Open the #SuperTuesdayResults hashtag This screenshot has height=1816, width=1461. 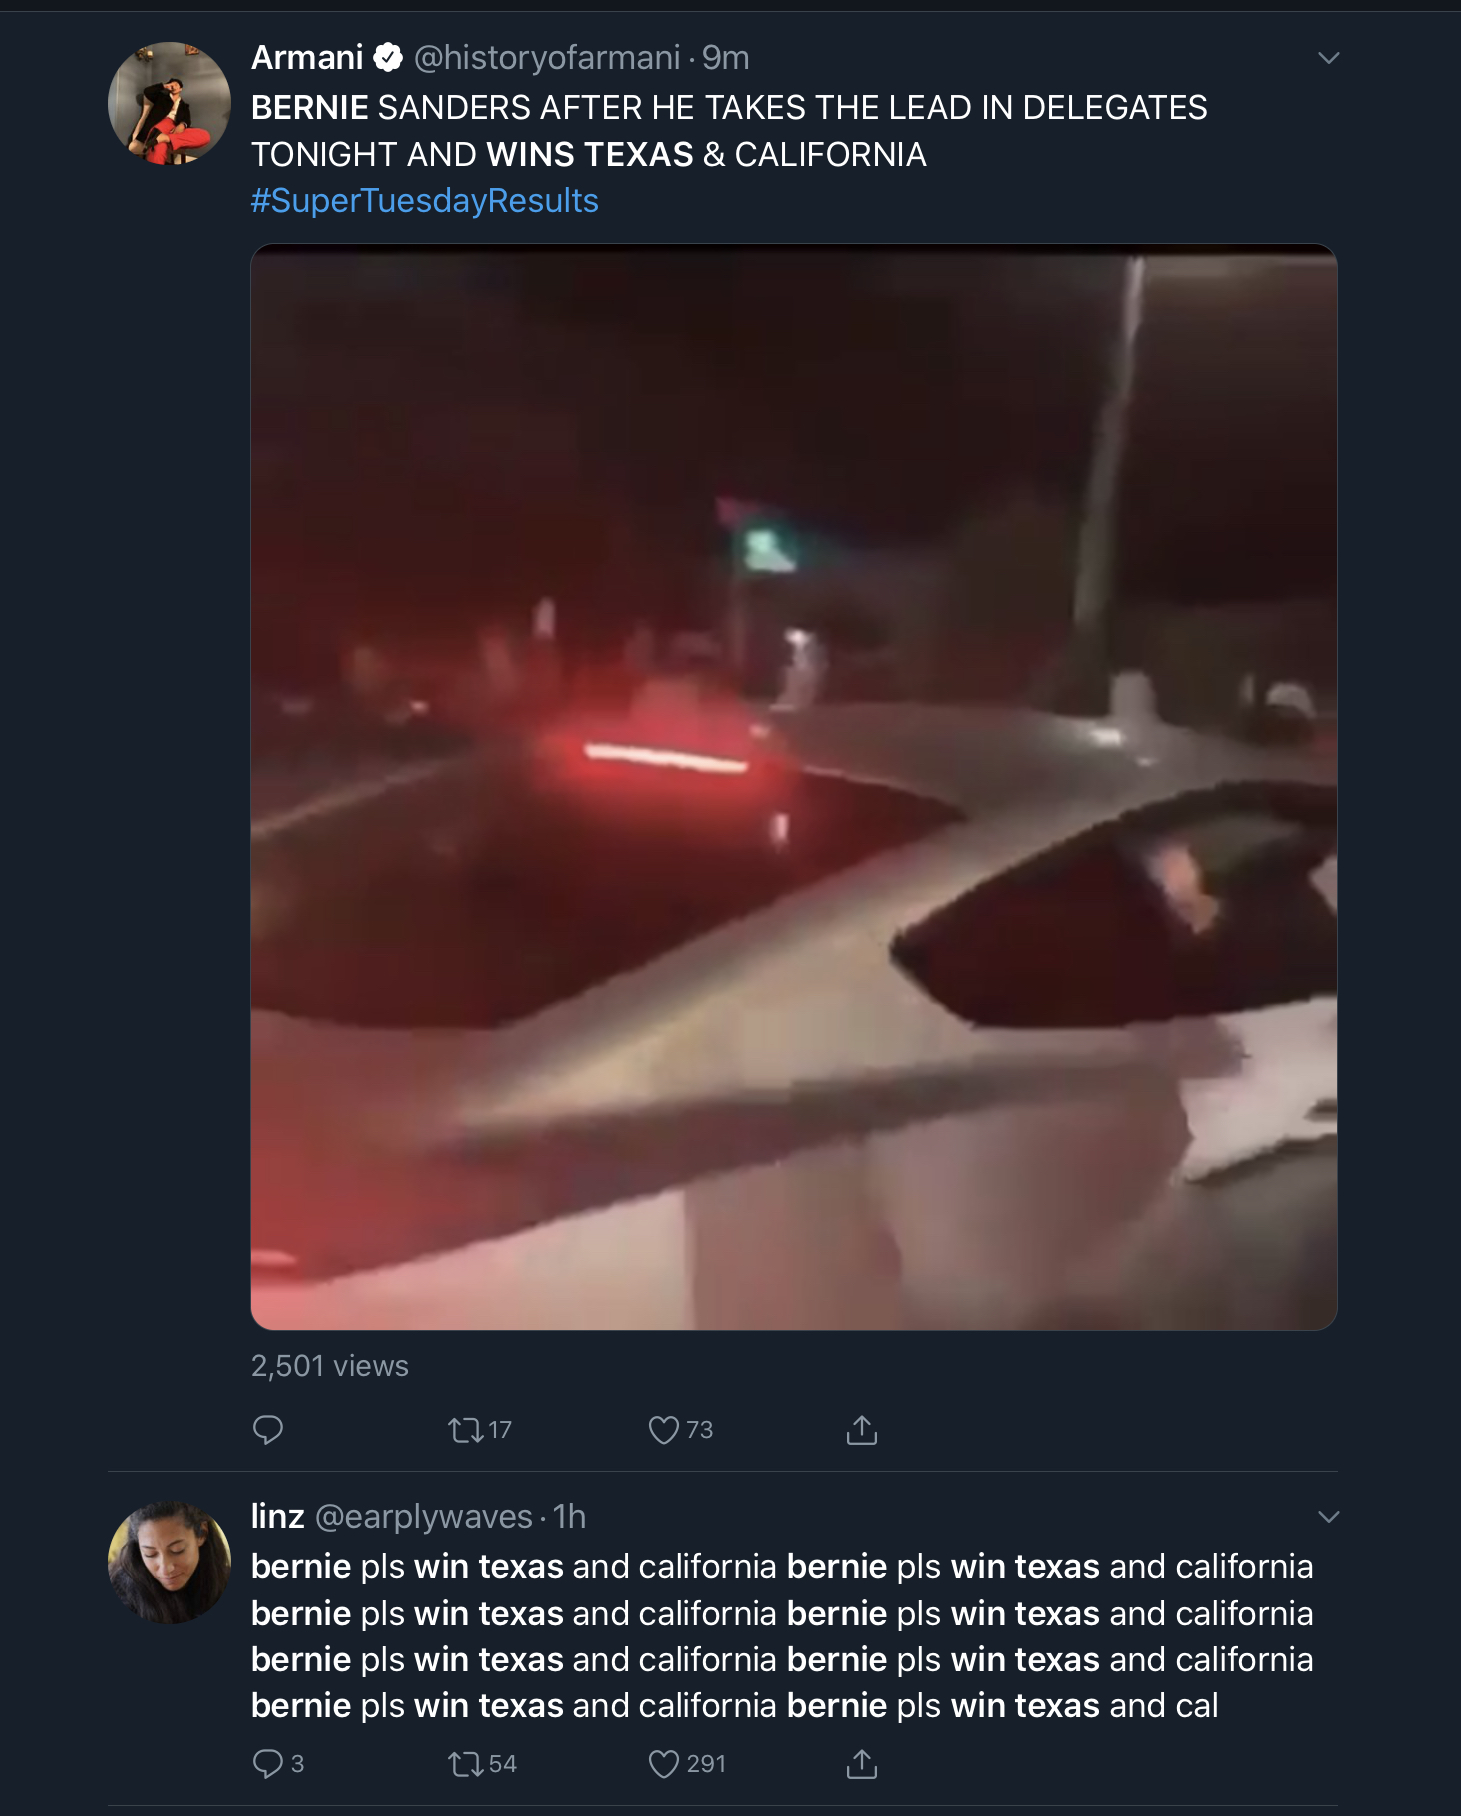424,201
